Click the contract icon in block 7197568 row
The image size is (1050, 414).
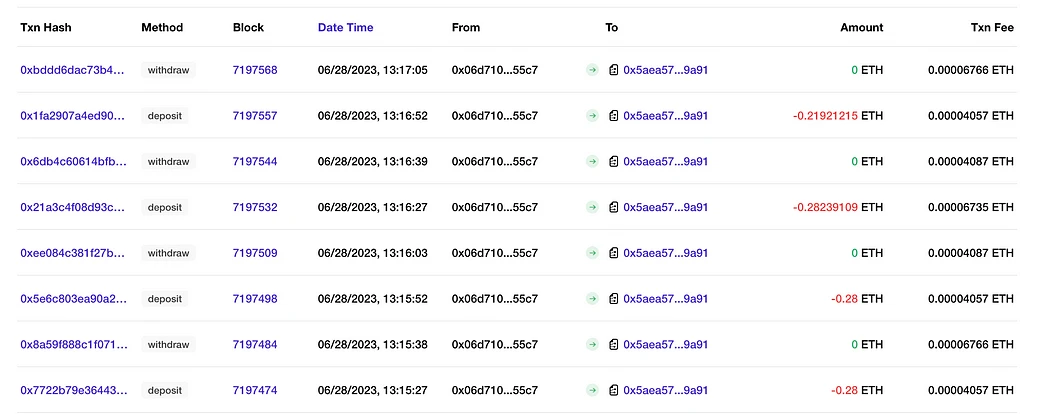(613, 70)
